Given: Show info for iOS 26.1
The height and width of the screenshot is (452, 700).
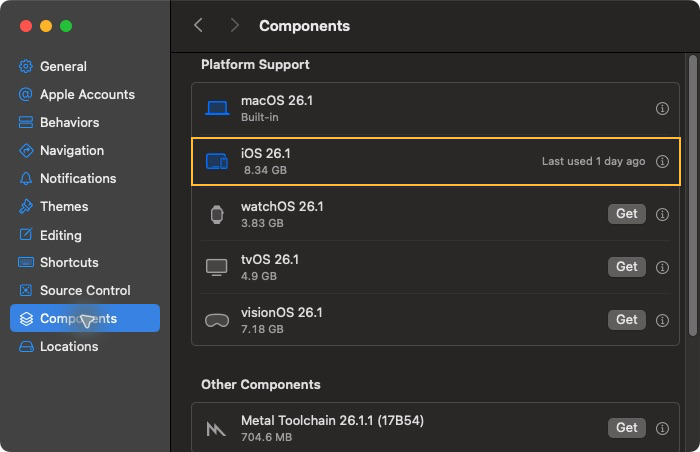Looking at the screenshot, I should (x=662, y=161).
